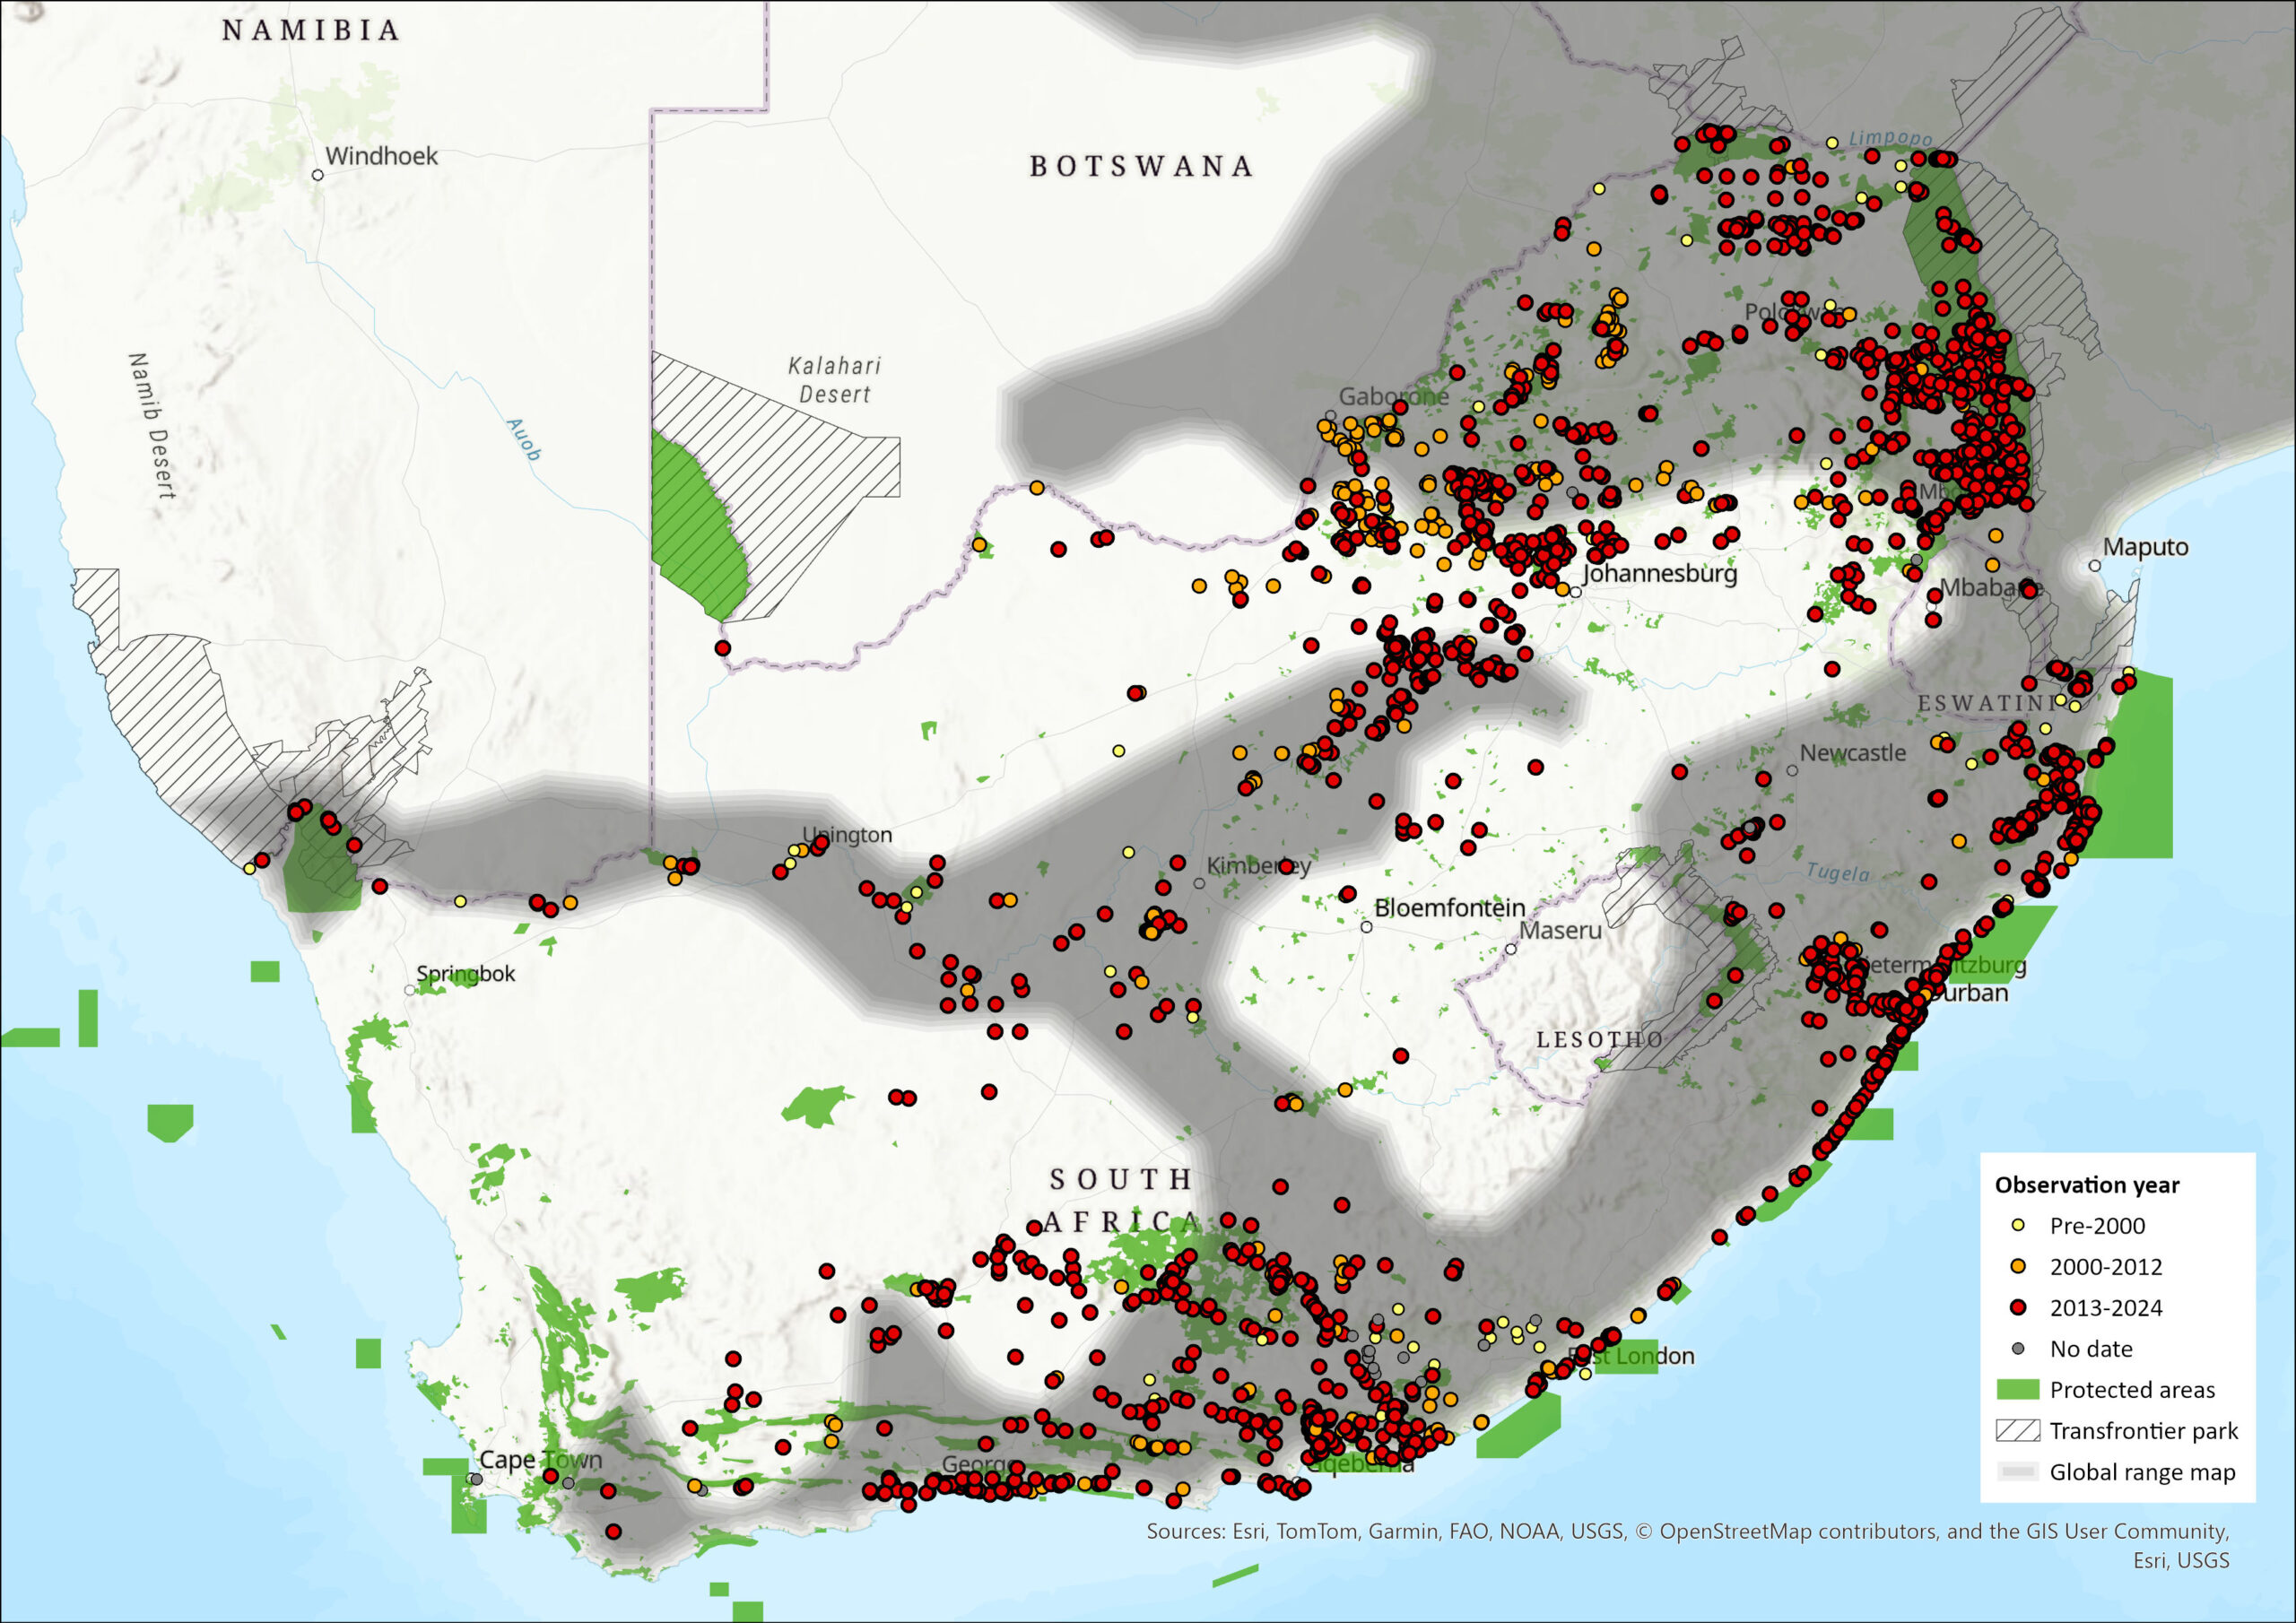Select the Kalahari Desert label
The image size is (2296, 1623).
(834, 380)
